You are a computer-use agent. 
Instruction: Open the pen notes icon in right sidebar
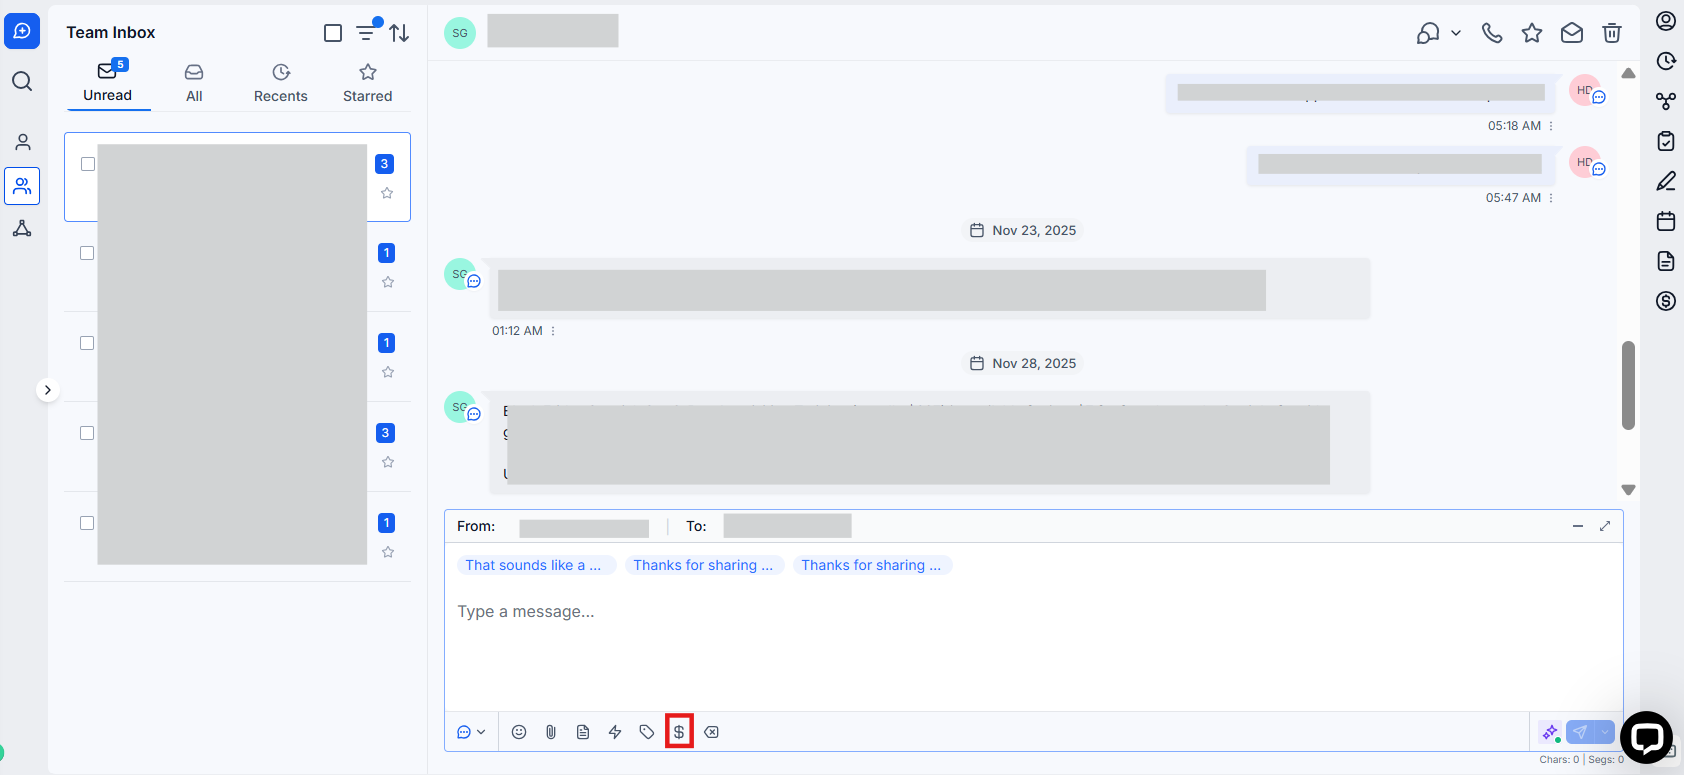point(1666,181)
